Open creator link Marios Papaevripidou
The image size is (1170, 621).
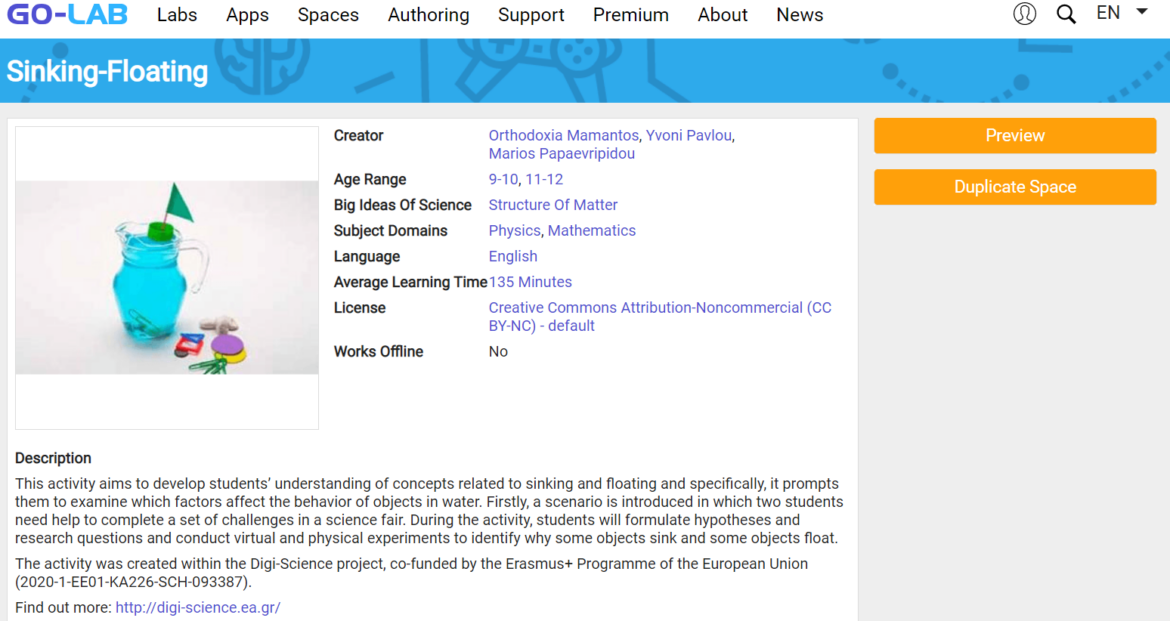561,153
